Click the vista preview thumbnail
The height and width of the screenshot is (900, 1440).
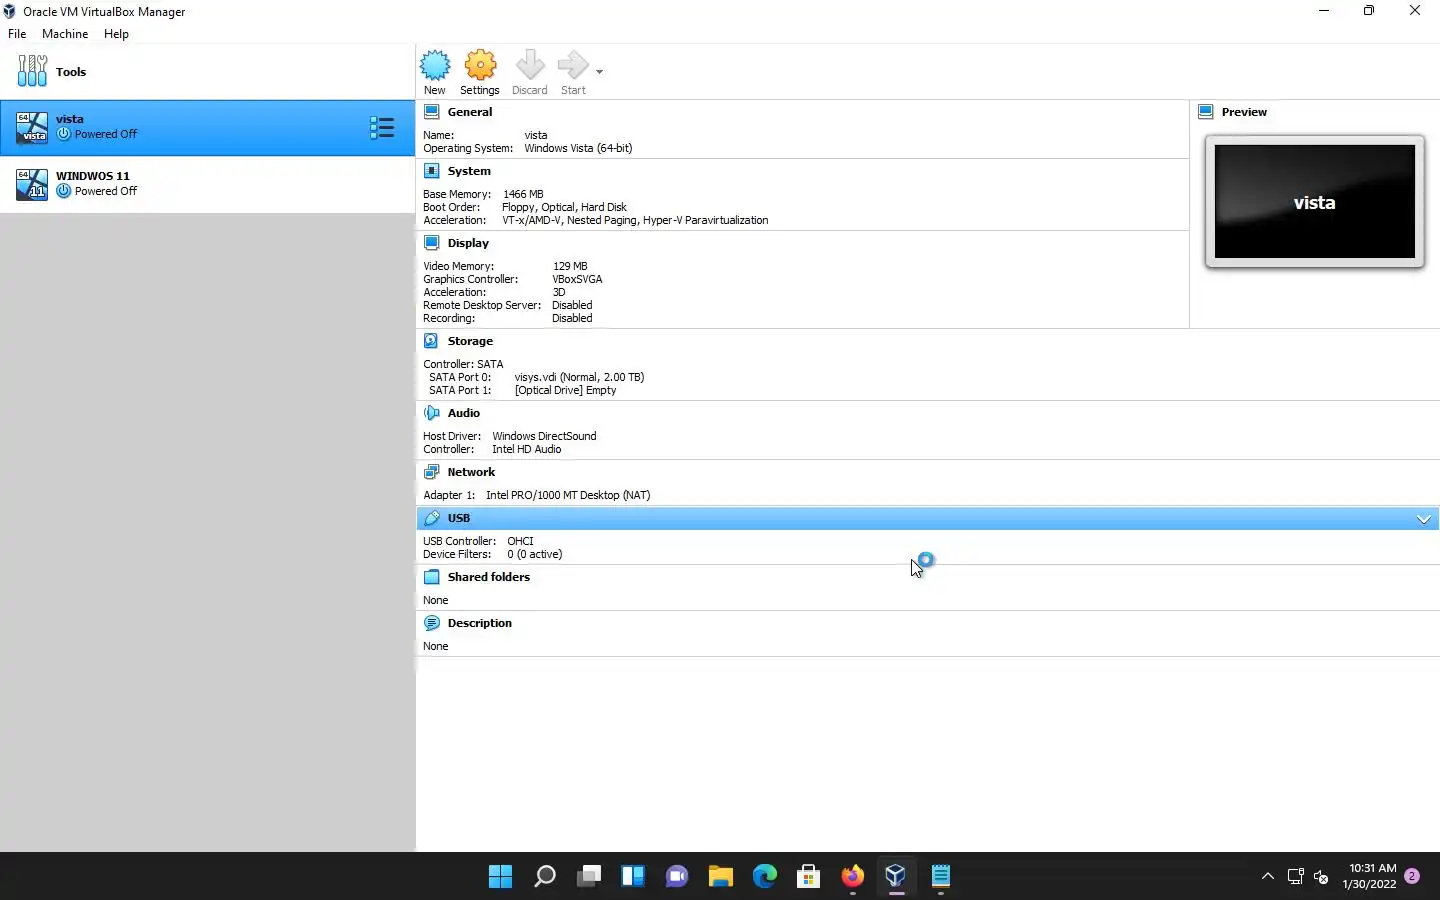point(1315,202)
